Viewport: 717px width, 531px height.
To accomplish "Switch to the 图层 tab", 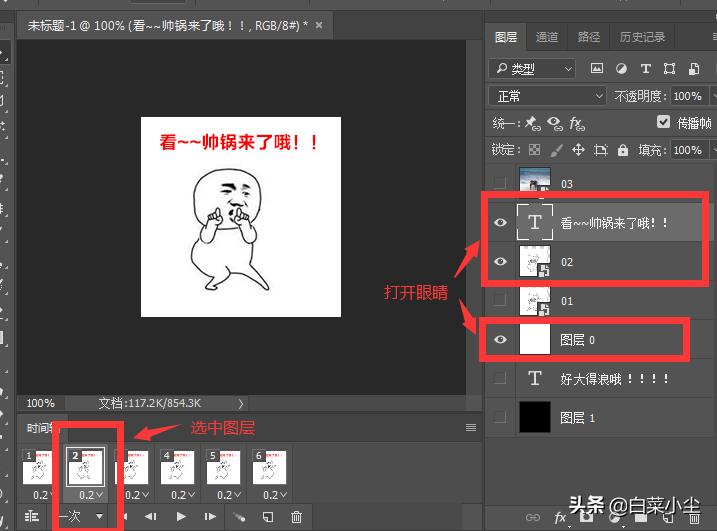I will (506, 37).
